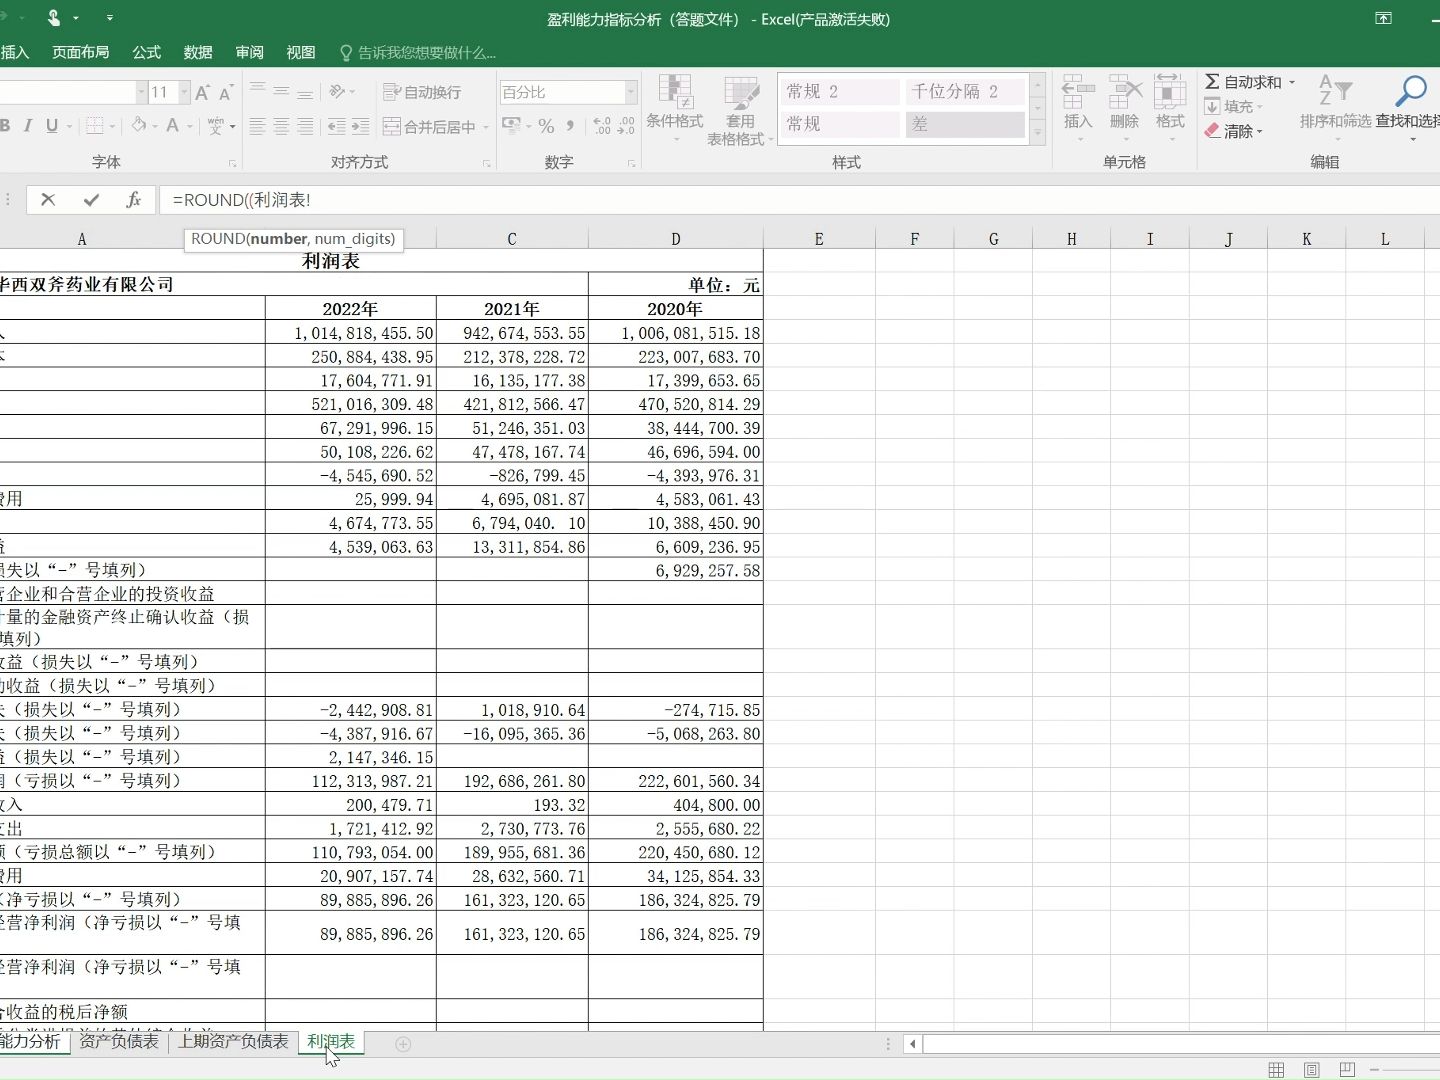The image size is (1440, 1080).
Task: Confirm formula with the checkmark icon
Action: [91, 200]
